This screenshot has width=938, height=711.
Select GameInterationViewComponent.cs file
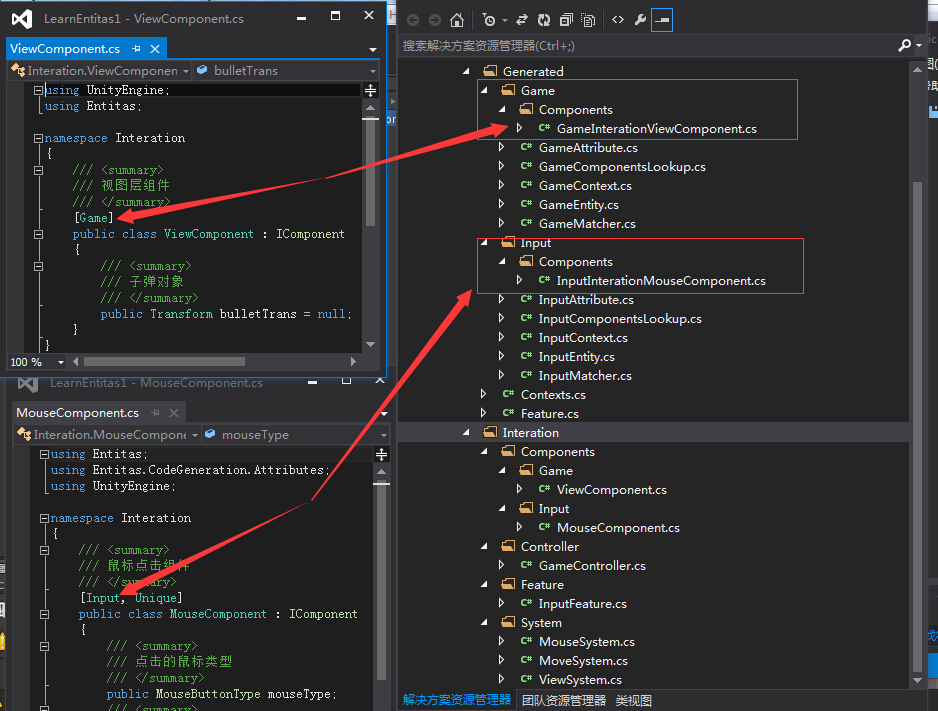pyautogui.click(x=656, y=129)
